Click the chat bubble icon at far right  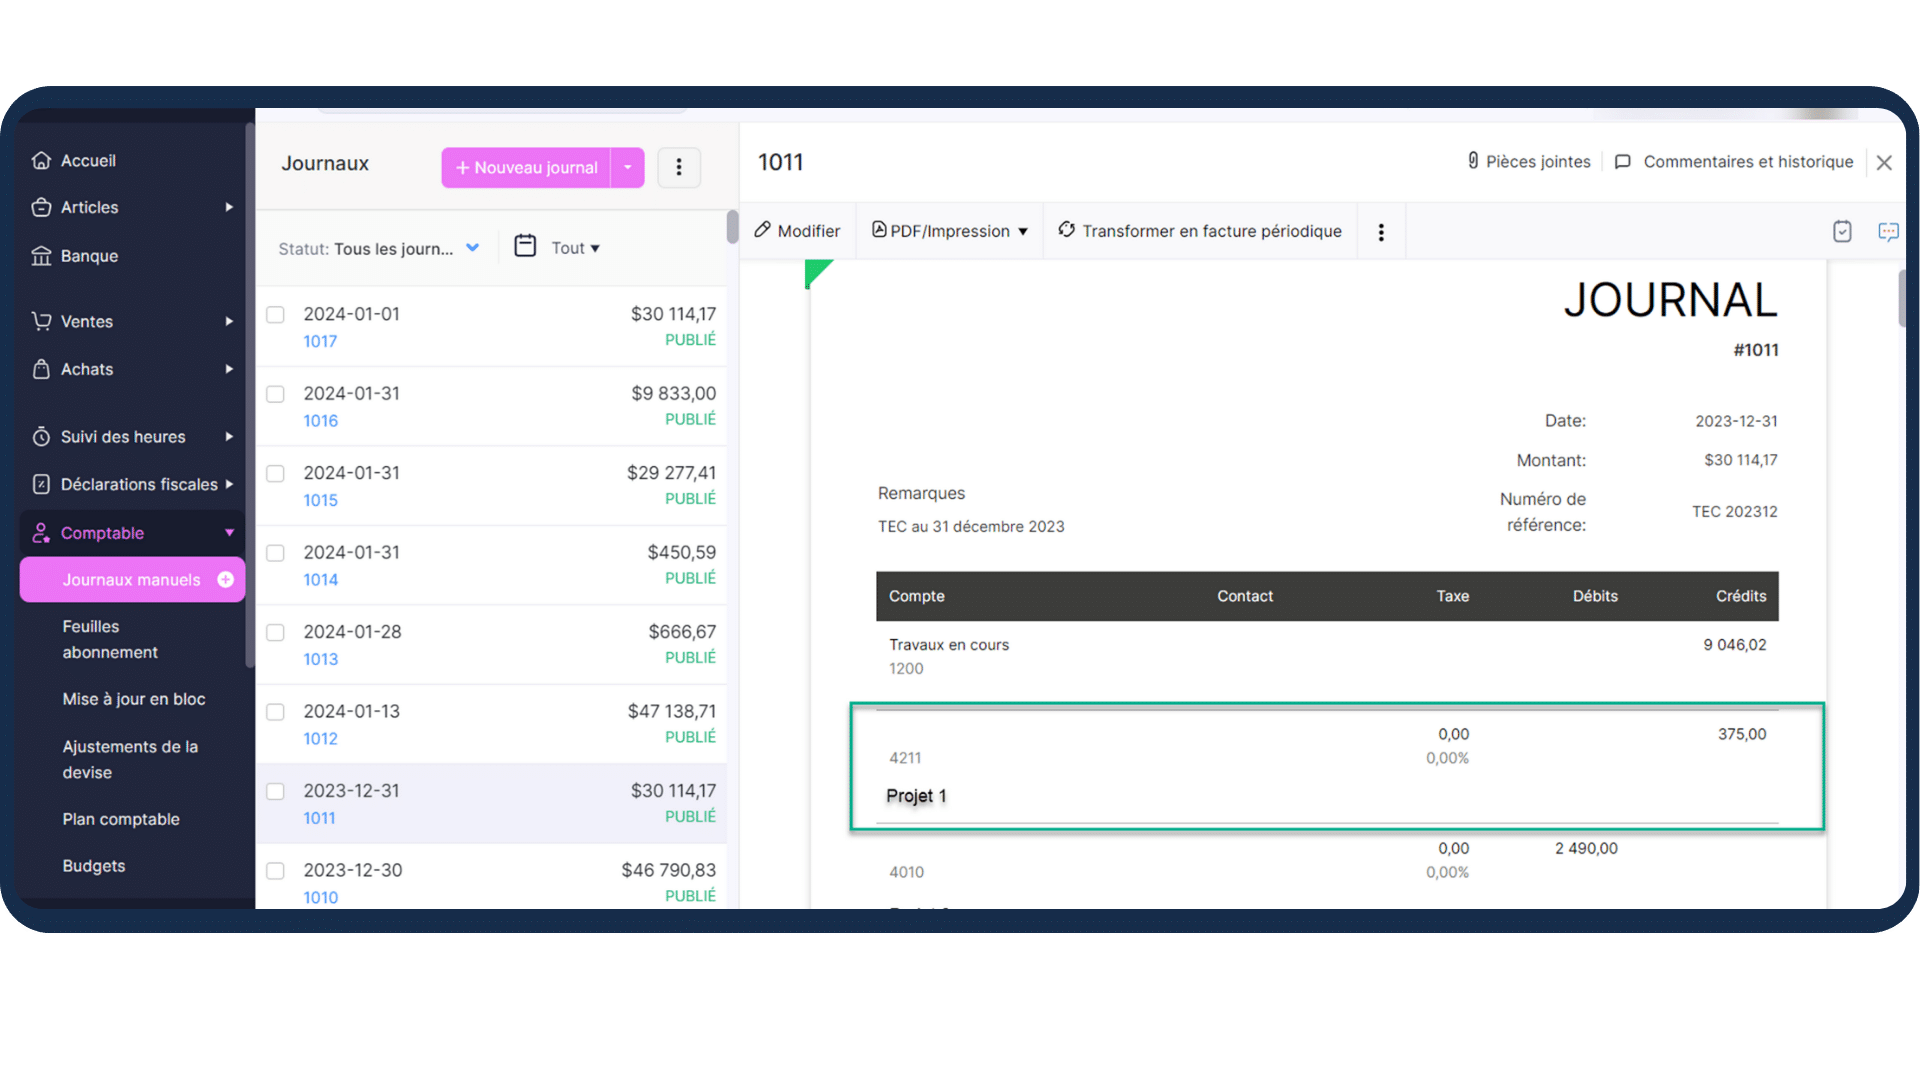pyautogui.click(x=1888, y=232)
